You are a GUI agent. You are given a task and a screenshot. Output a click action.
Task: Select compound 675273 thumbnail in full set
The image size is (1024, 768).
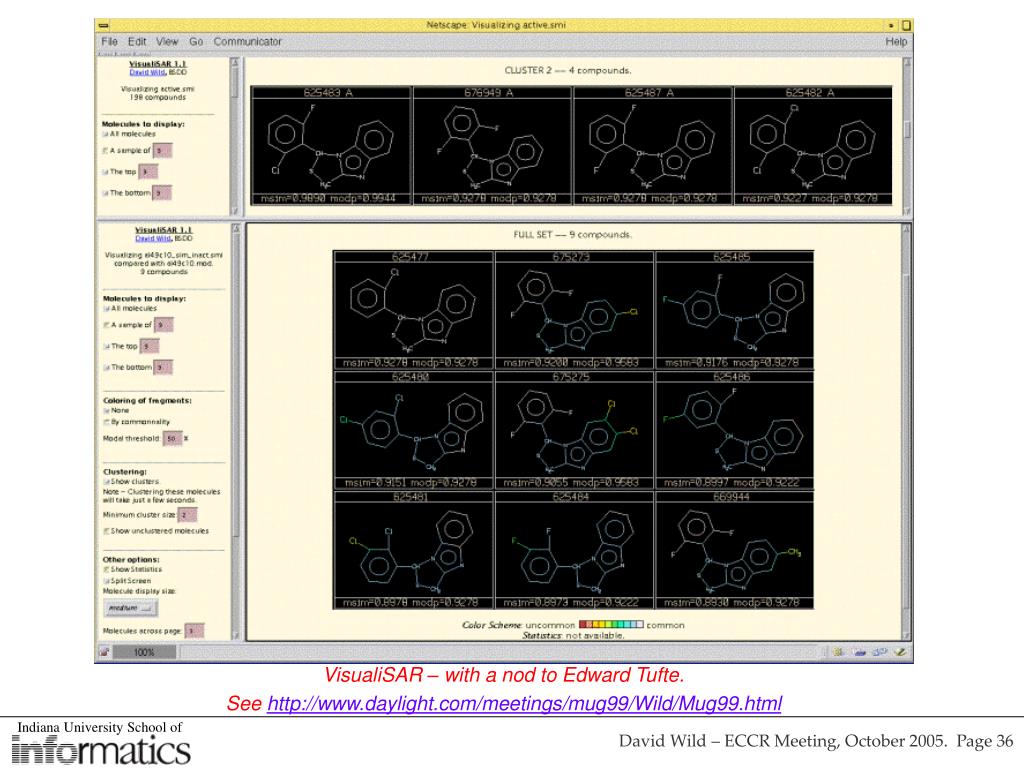pyautogui.click(x=574, y=310)
